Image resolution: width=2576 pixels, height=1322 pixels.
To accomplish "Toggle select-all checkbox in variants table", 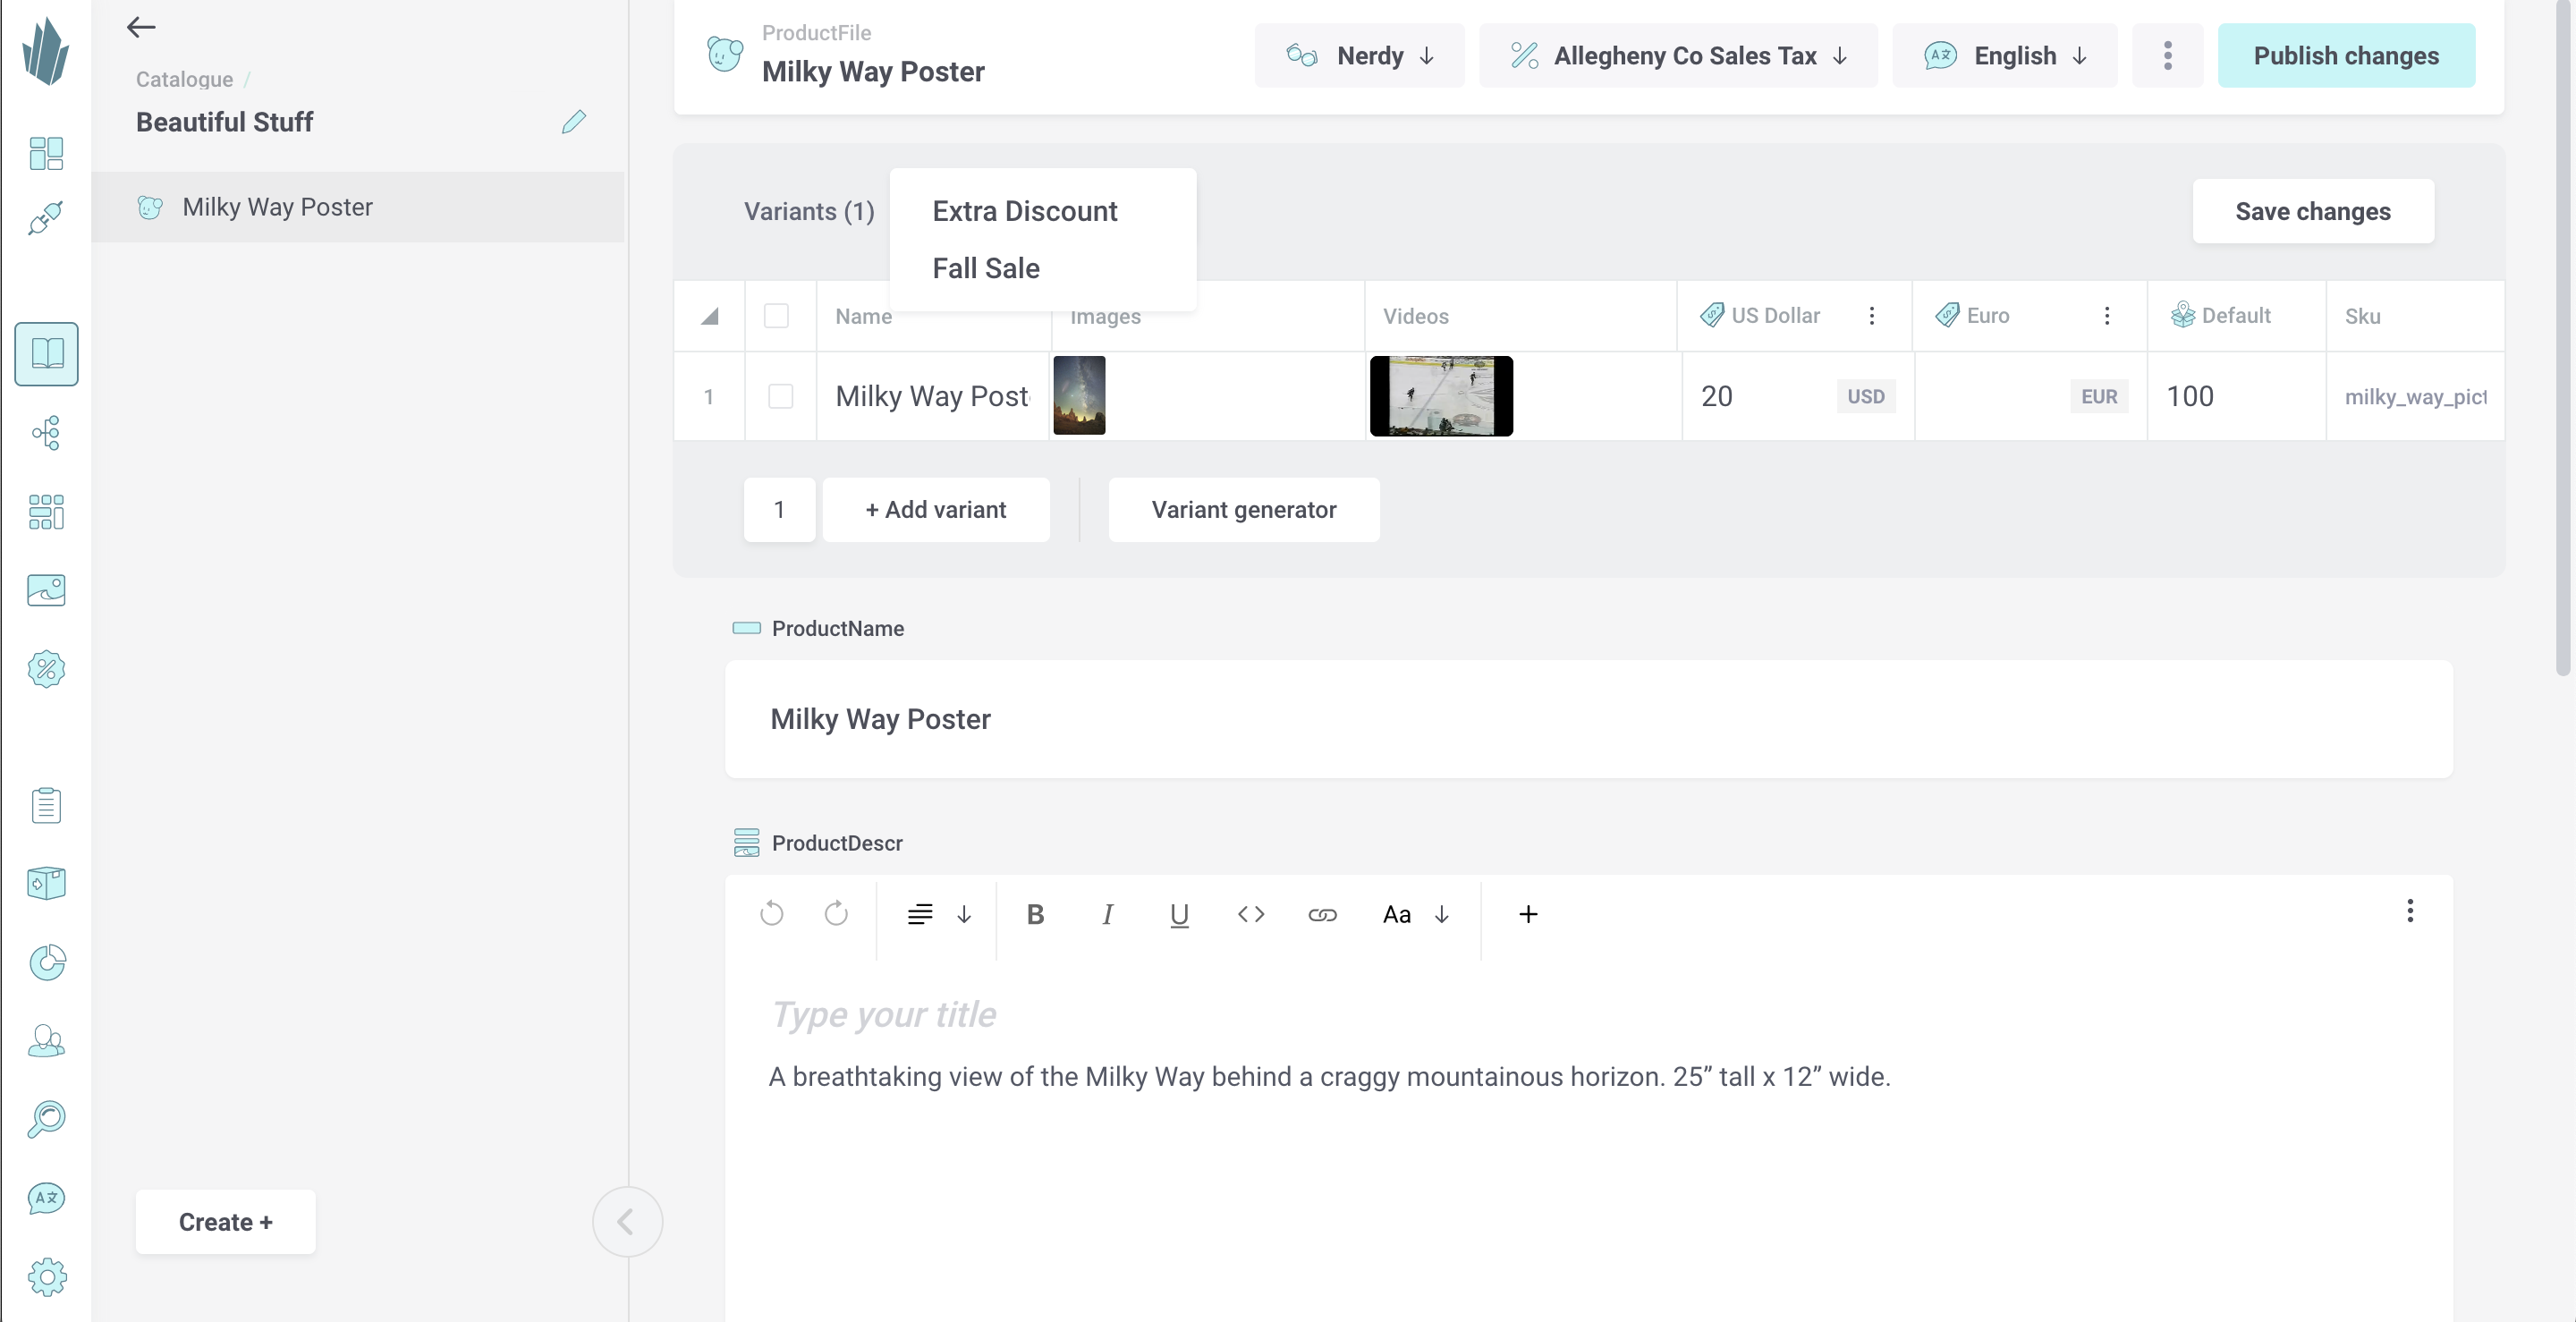I will (777, 317).
